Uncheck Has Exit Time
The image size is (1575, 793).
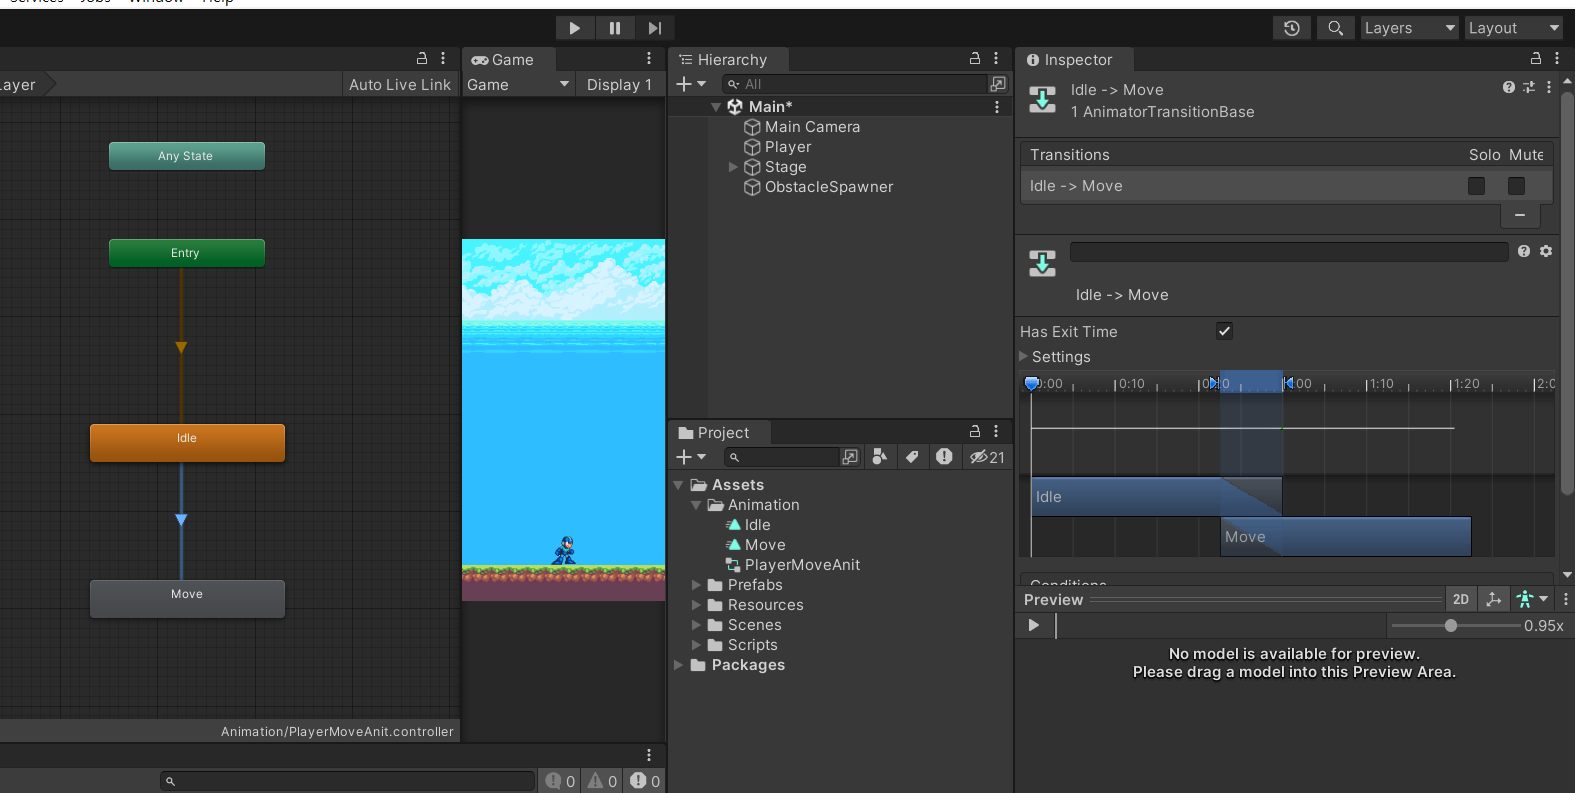coord(1224,331)
